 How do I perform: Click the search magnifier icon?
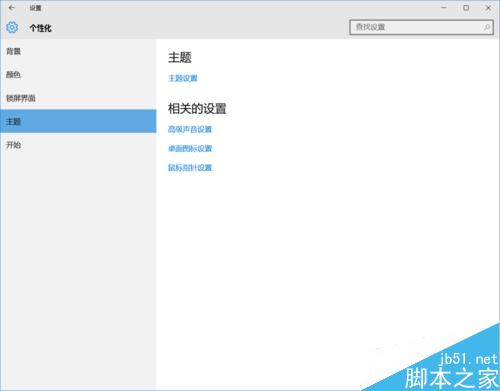tap(486, 27)
